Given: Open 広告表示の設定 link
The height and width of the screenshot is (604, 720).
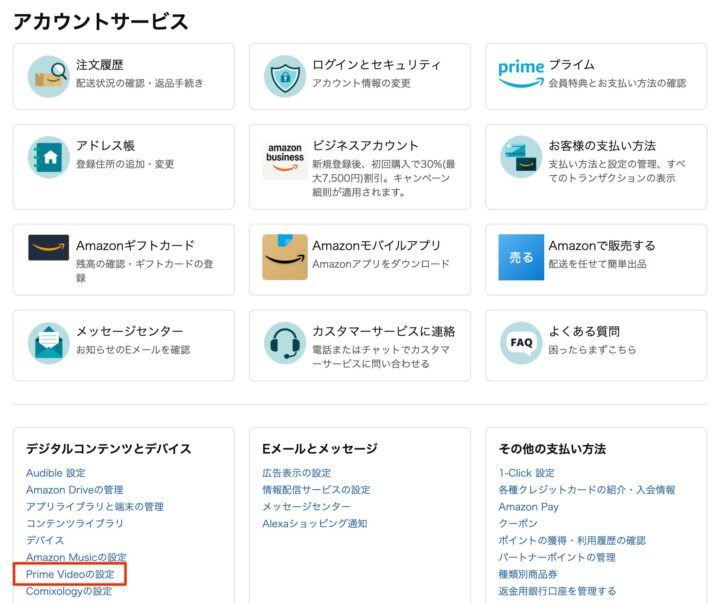Looking at the screenshot, I should (x=297, y=473).
